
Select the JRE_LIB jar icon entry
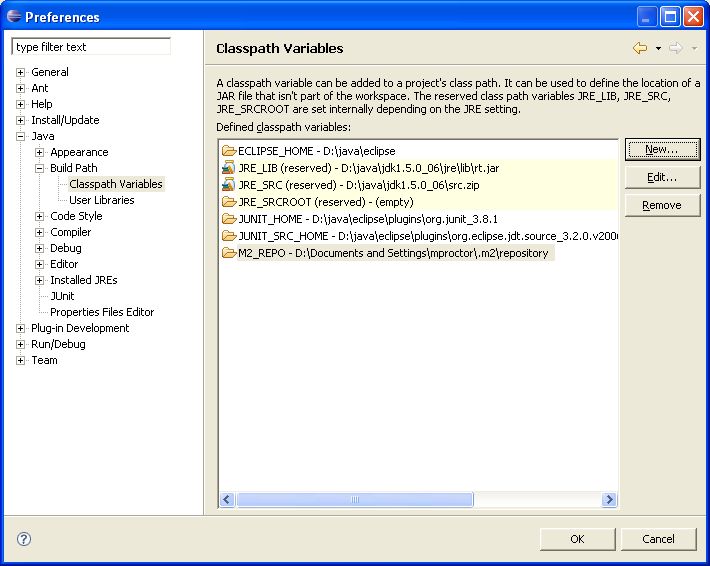(x=229, y=168)
